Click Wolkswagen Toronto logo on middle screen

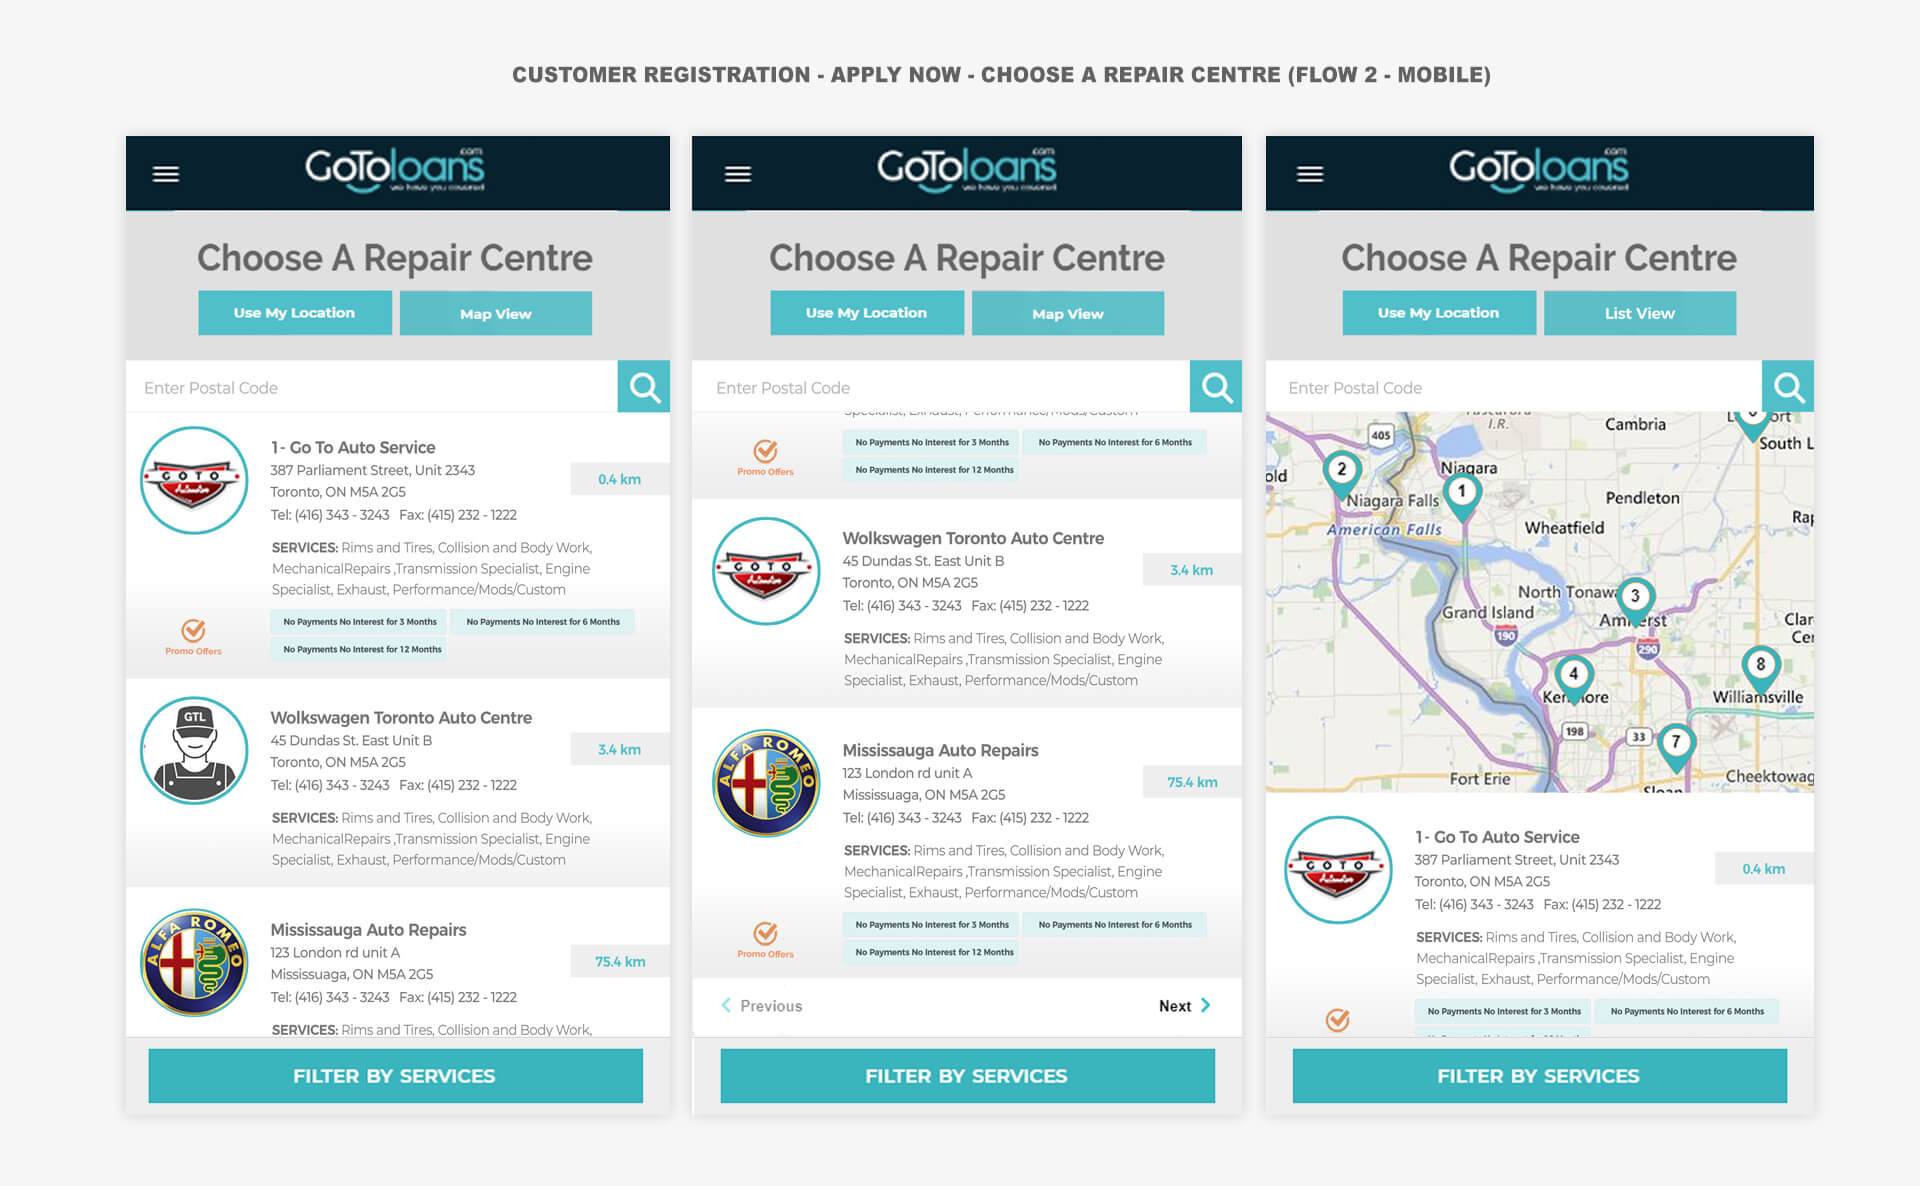766,571
